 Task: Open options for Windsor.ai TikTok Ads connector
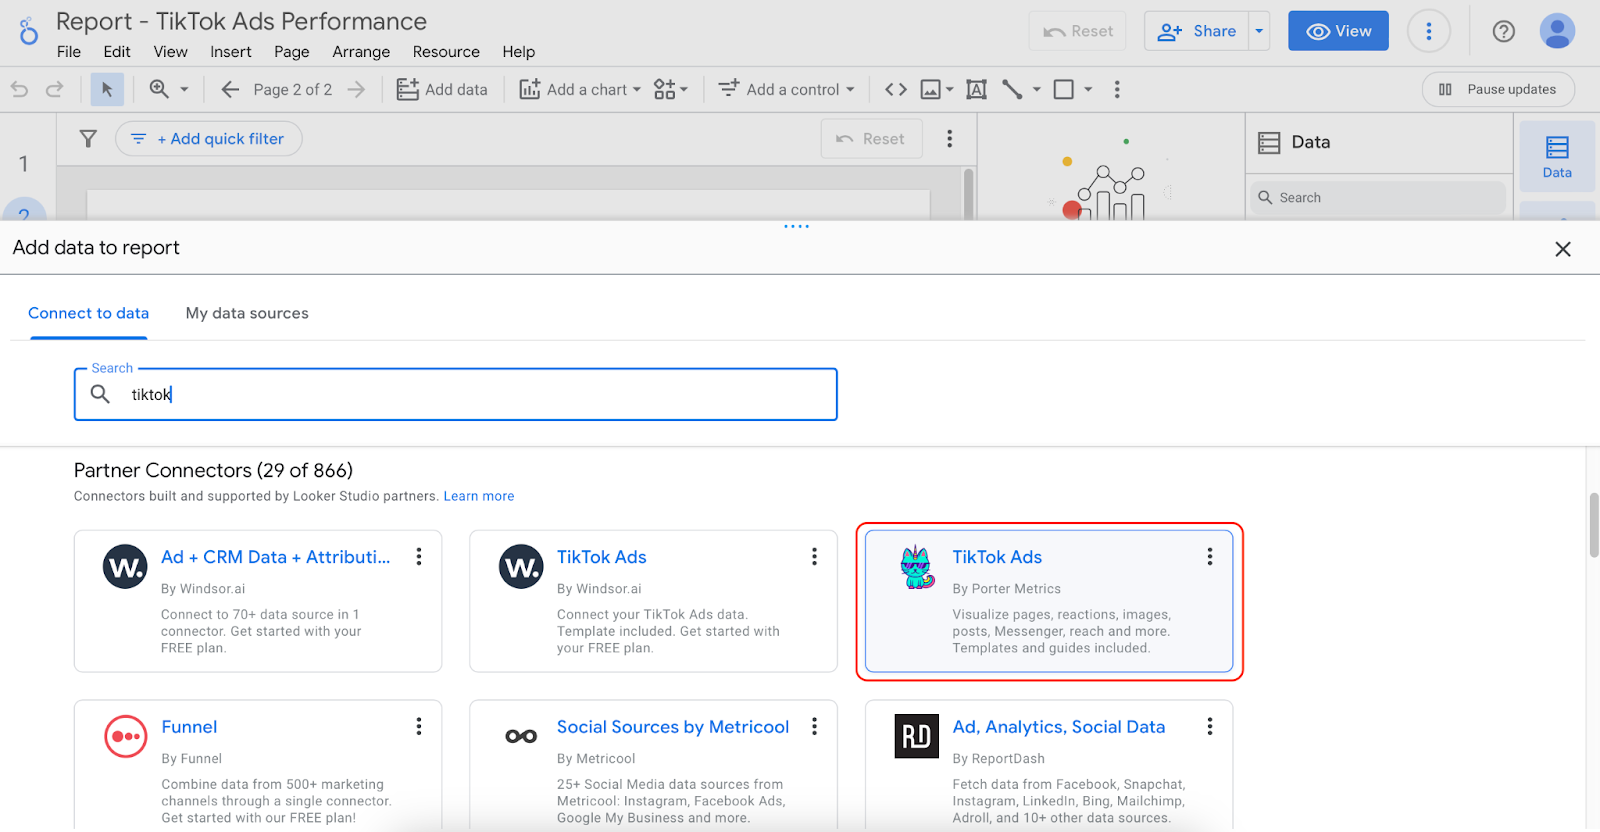tap(814, 557)
